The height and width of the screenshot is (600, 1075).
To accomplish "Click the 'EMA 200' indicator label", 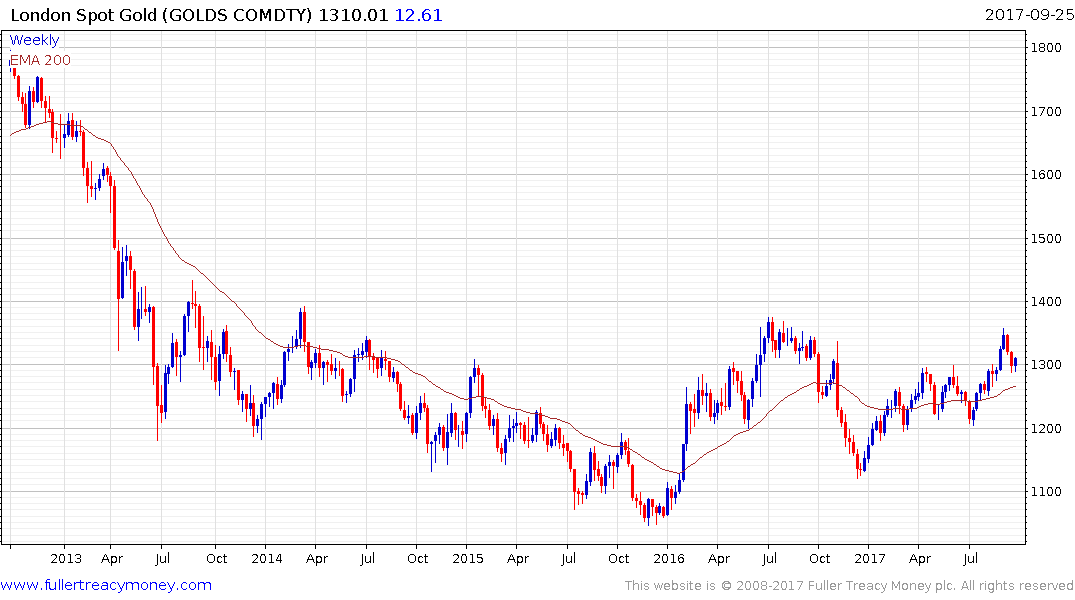I will point(40,60).
